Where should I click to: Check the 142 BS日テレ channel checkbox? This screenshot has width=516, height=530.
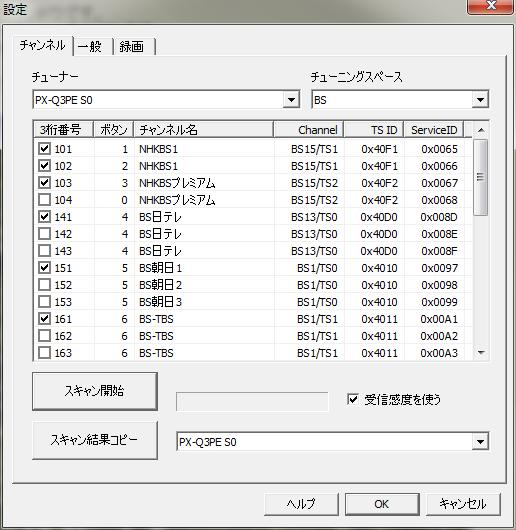[44, 234]
